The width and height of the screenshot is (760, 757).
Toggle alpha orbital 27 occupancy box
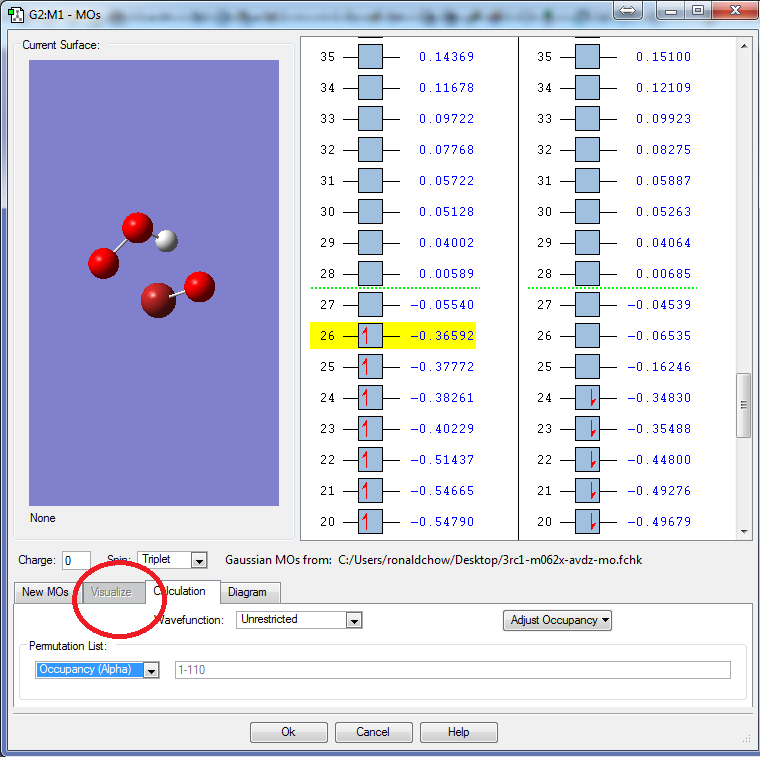(x=370, y=304)
